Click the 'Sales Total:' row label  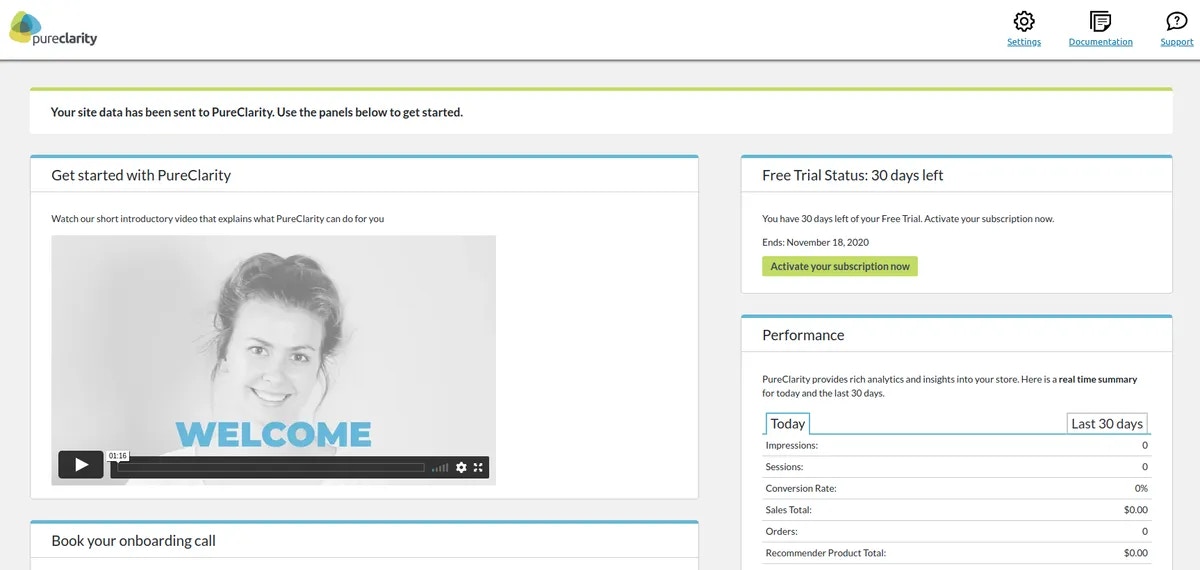point(789,510)
